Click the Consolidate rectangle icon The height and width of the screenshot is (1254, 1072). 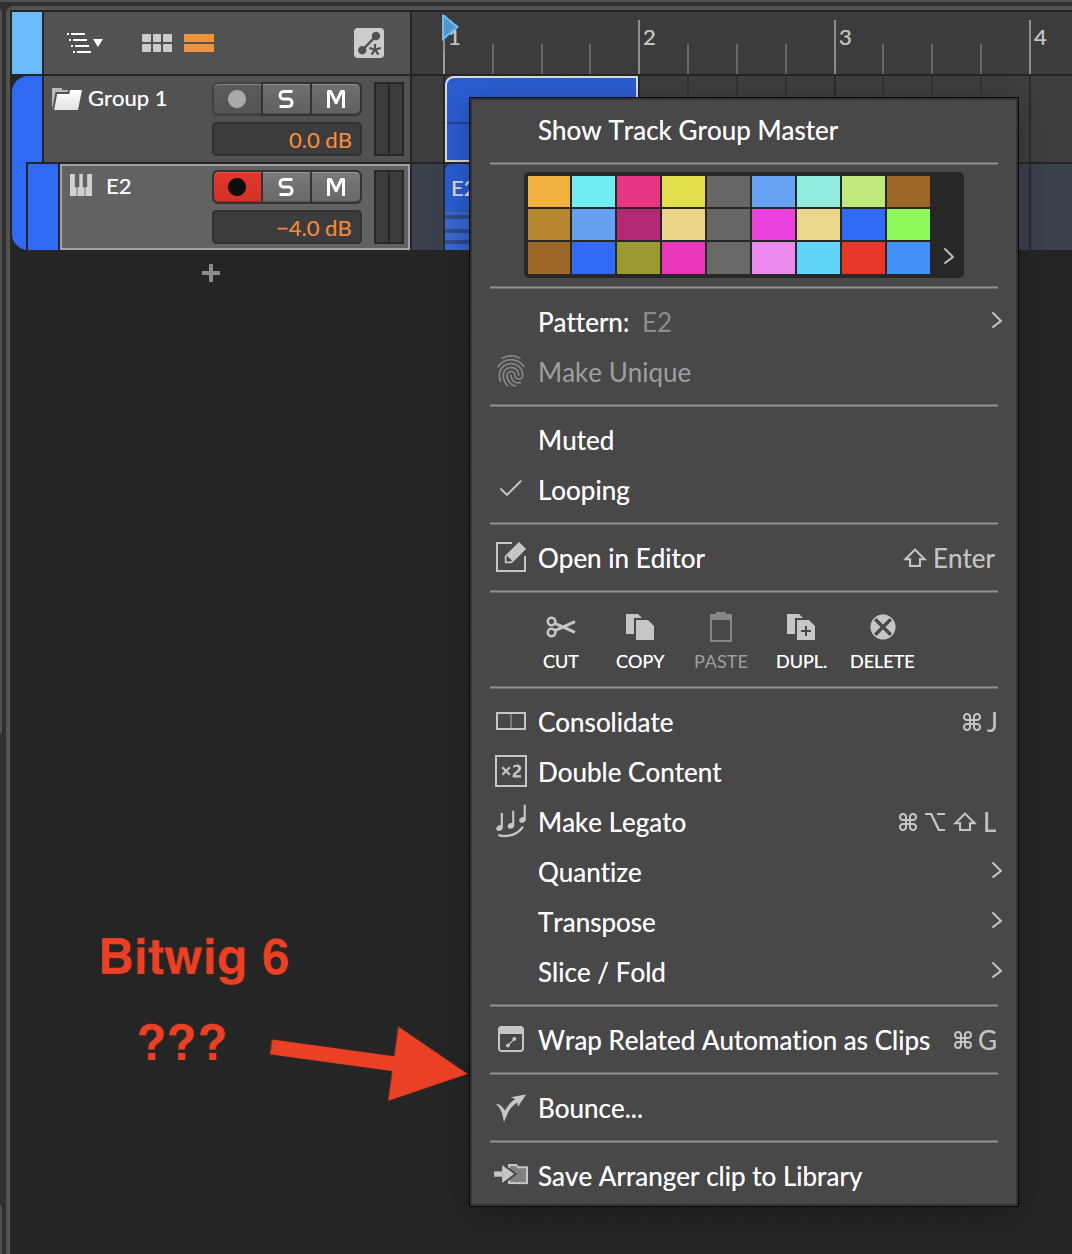511,721
